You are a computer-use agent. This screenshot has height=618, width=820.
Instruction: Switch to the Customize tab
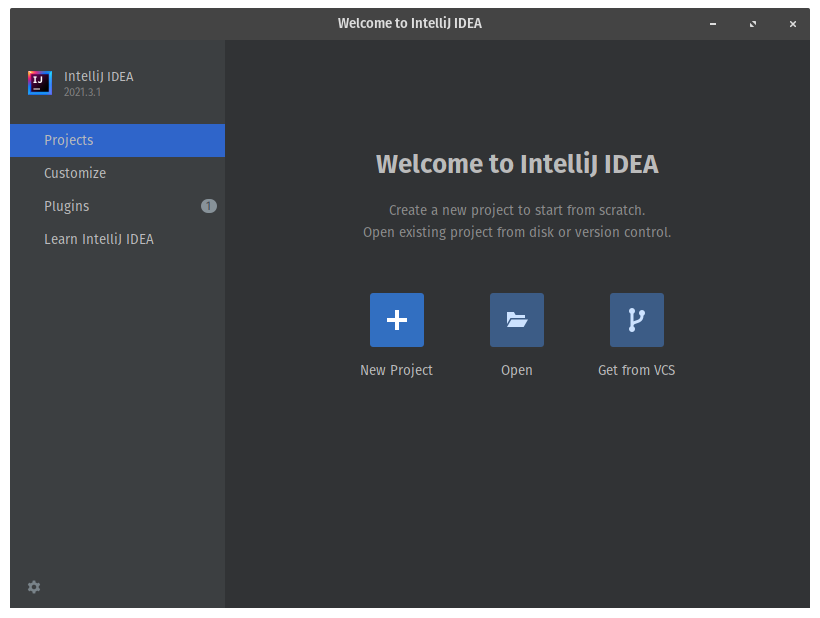pos(118,173)
